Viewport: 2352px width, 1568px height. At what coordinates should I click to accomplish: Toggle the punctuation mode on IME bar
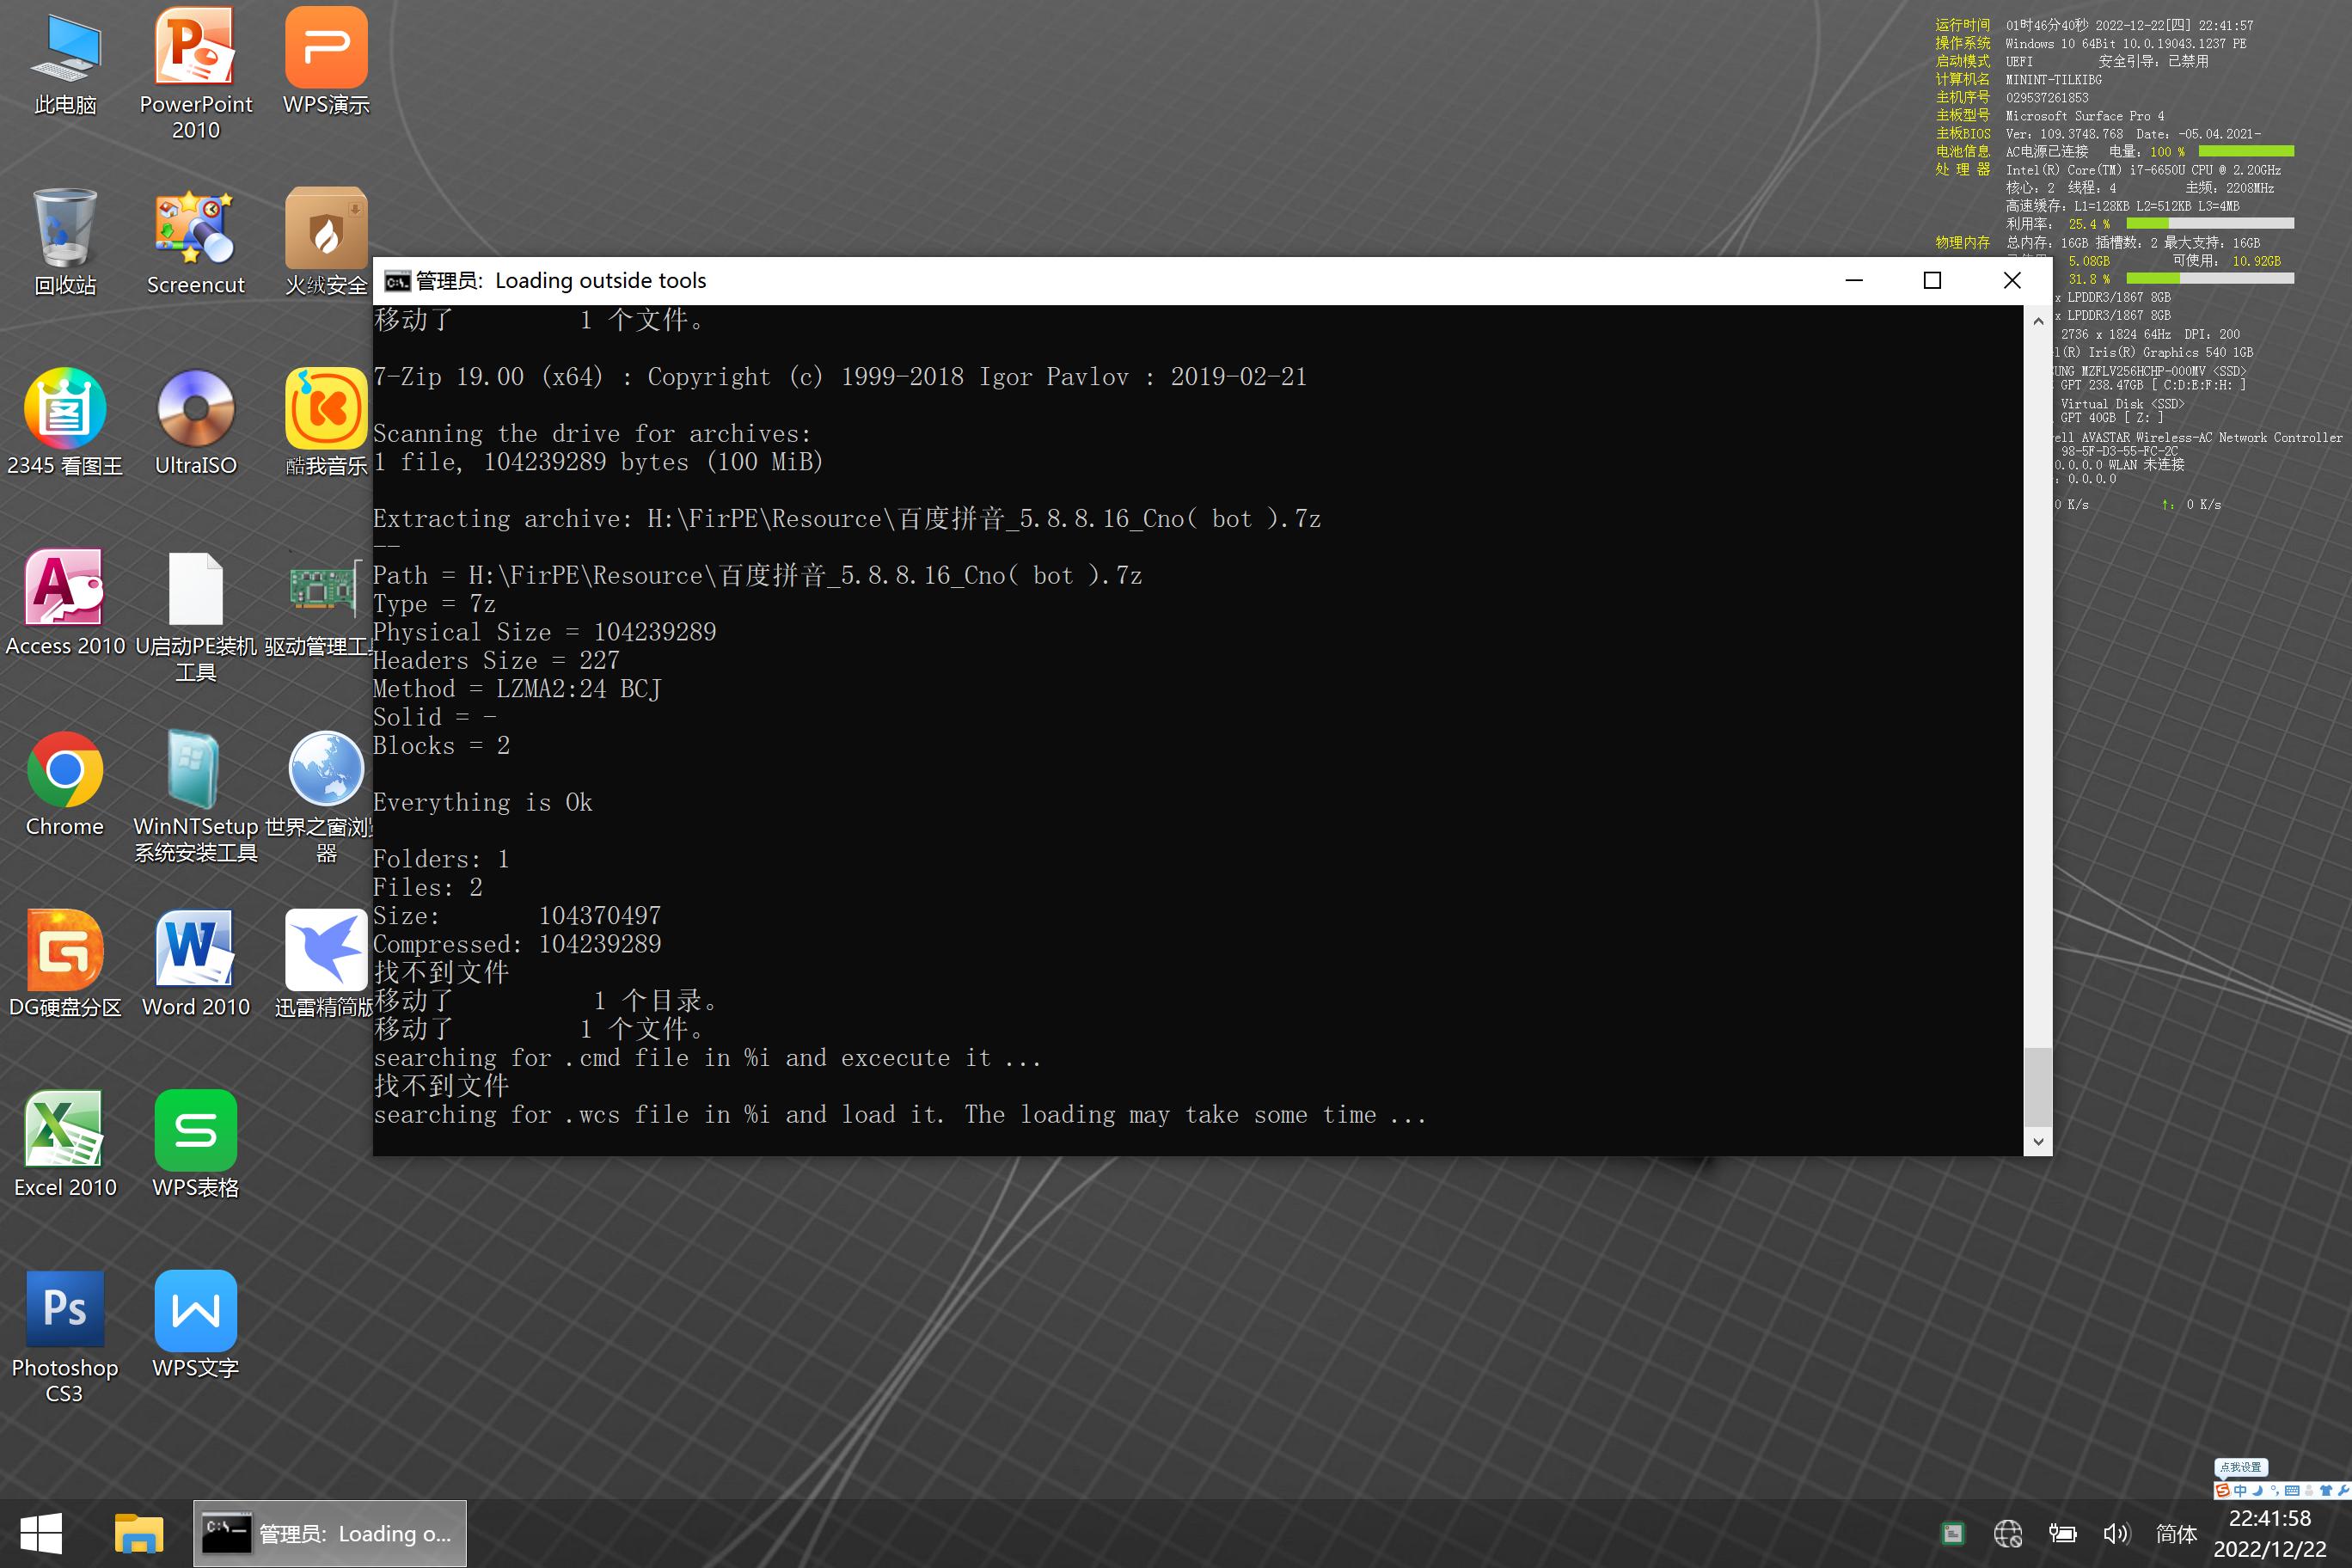coord(2274,1491)
